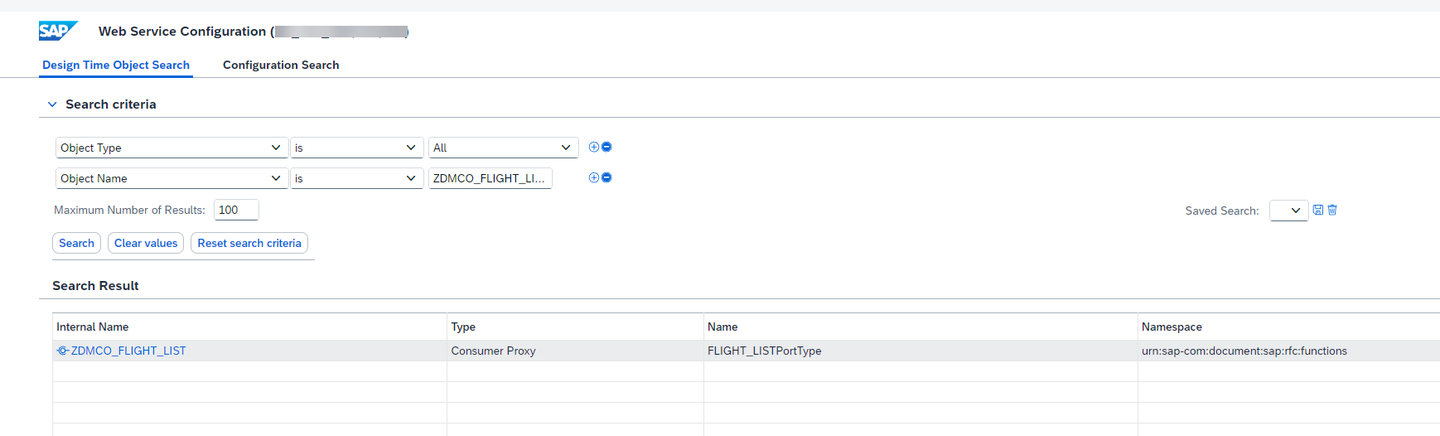This screenshot has height=436, width=1440.
Task: Click the Search button
Action: coord(77,243)
